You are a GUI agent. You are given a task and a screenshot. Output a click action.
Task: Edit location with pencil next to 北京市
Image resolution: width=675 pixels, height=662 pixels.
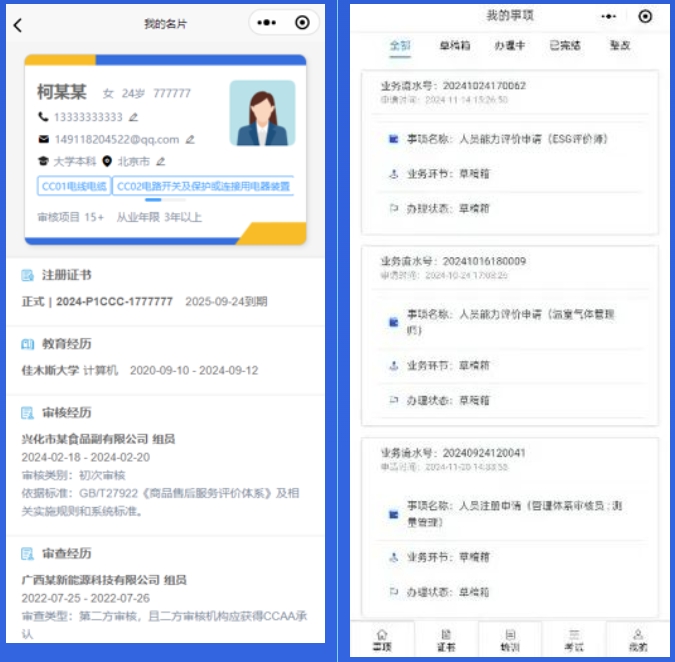(x=160, y=161)
